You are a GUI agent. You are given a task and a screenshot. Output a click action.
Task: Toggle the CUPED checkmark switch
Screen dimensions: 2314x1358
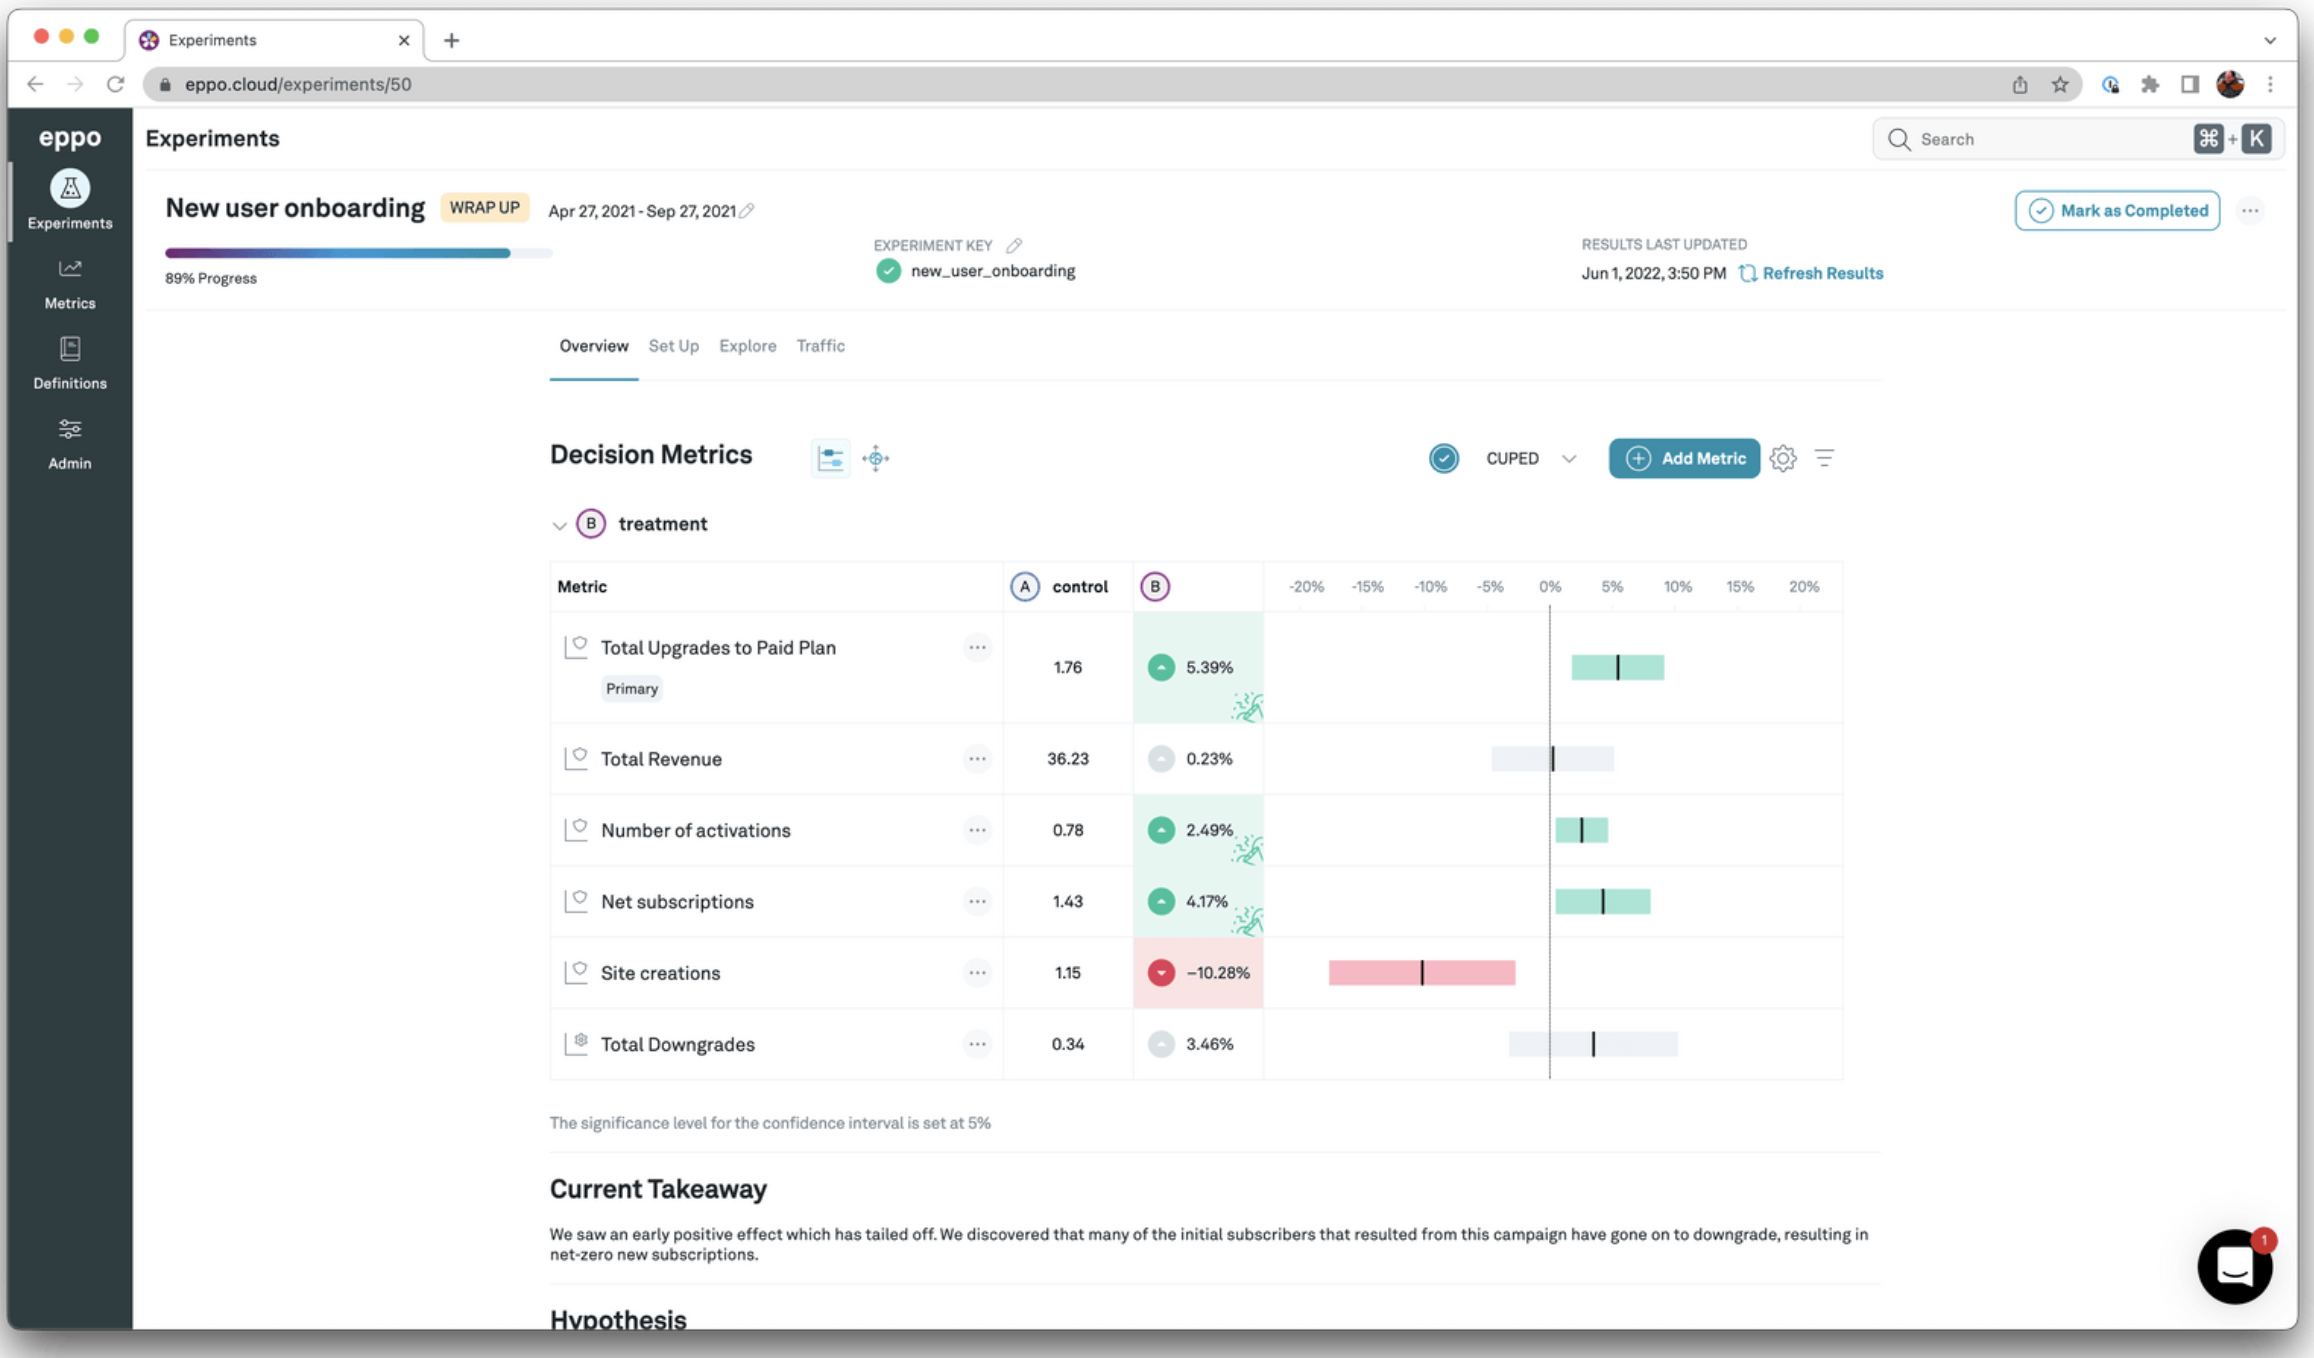click(1443, 458)
